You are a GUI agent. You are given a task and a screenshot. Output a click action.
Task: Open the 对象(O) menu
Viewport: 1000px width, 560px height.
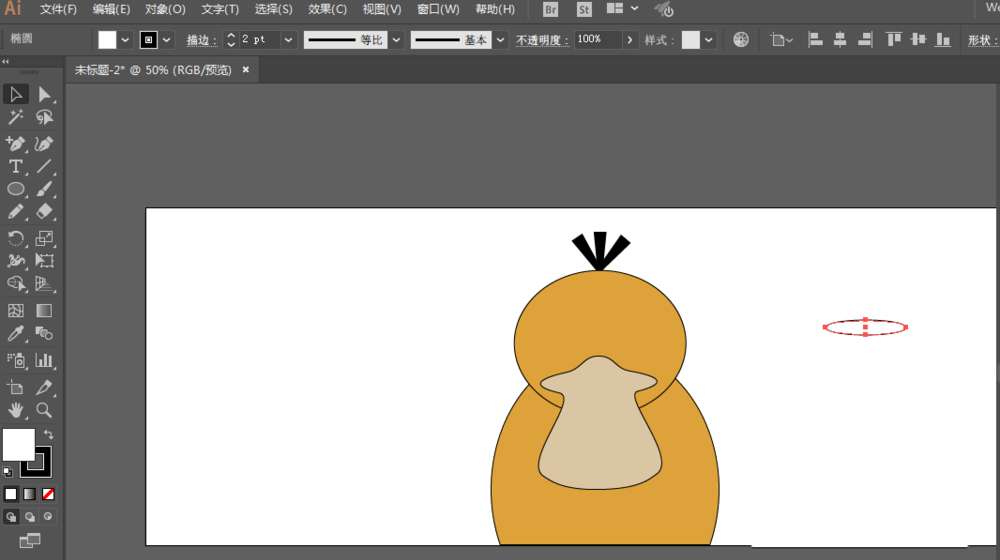(x=165, y=9)
